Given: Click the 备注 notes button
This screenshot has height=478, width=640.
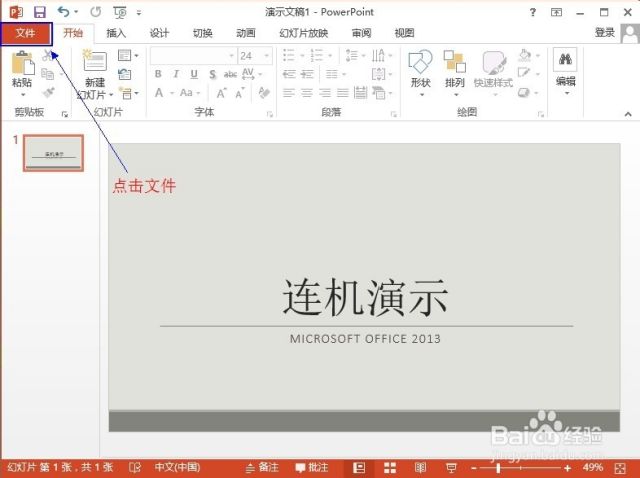Looking at the screenshot, I should [262, 467].
